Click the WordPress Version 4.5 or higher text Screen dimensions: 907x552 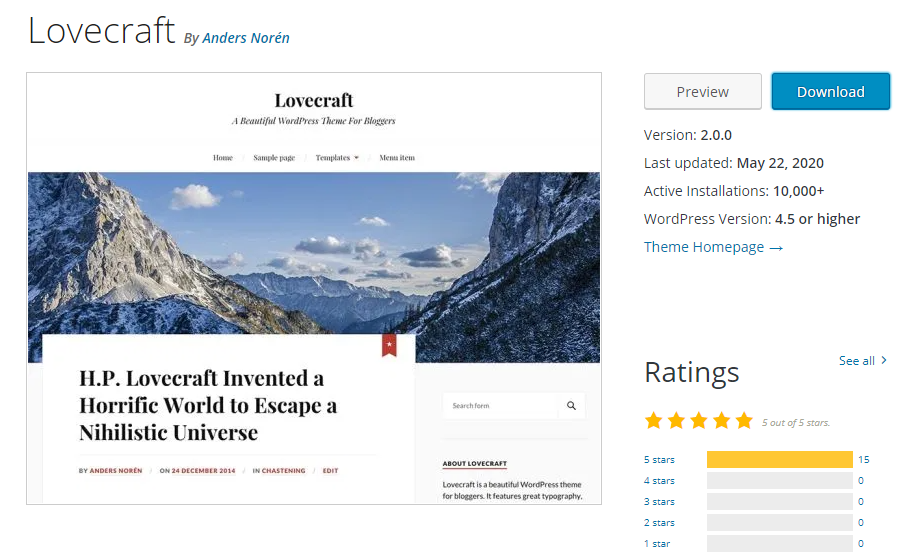coord(752,219)
